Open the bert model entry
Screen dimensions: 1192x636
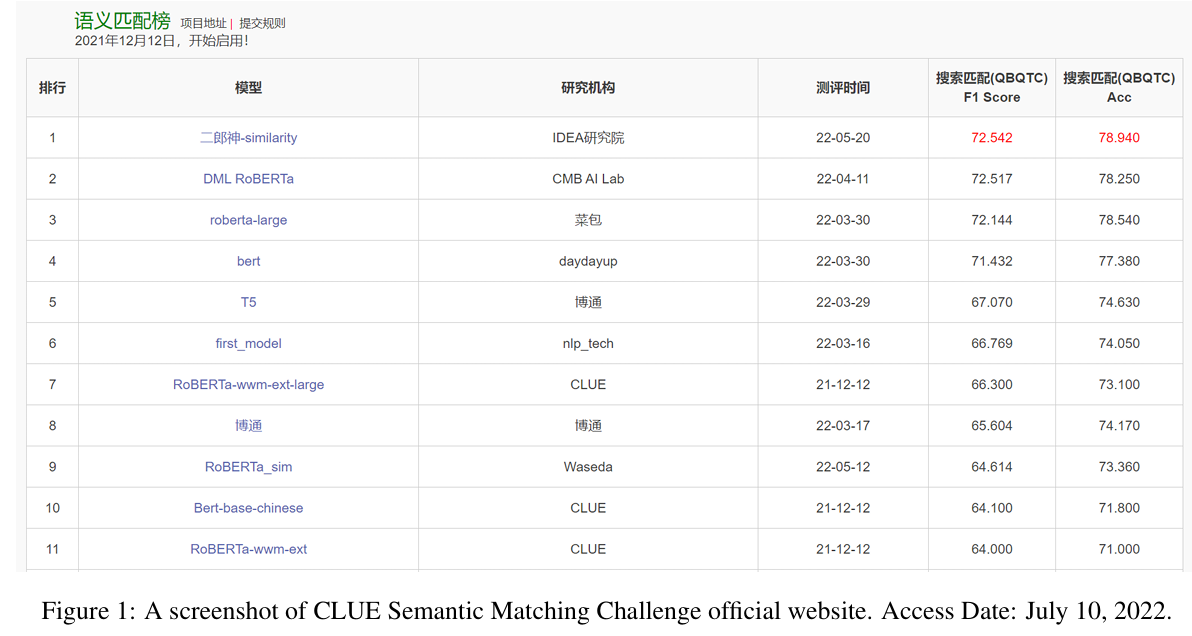(249, 261)
